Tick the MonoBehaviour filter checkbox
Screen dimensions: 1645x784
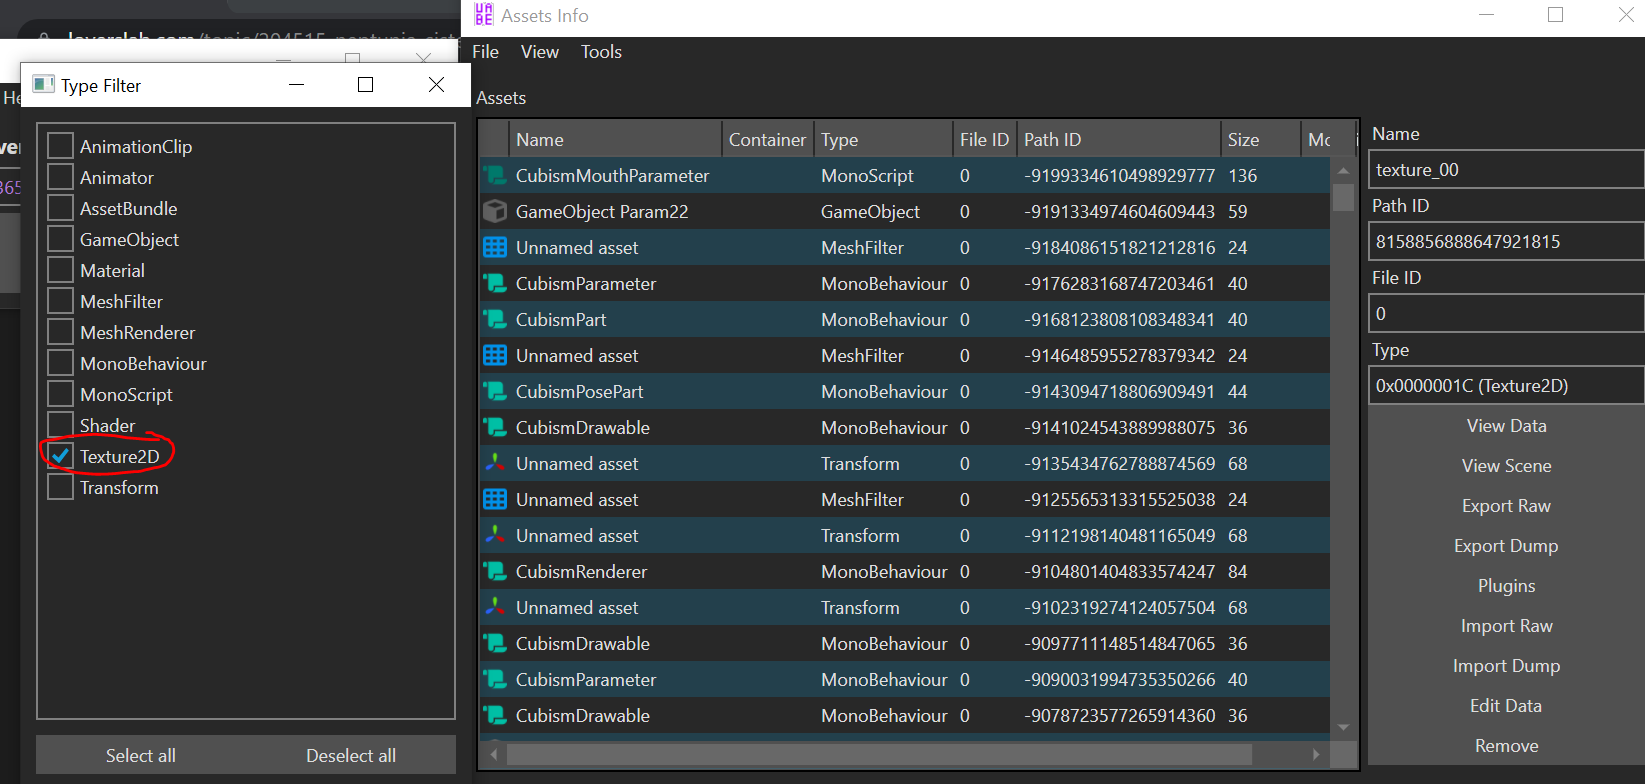pos(61,364)
